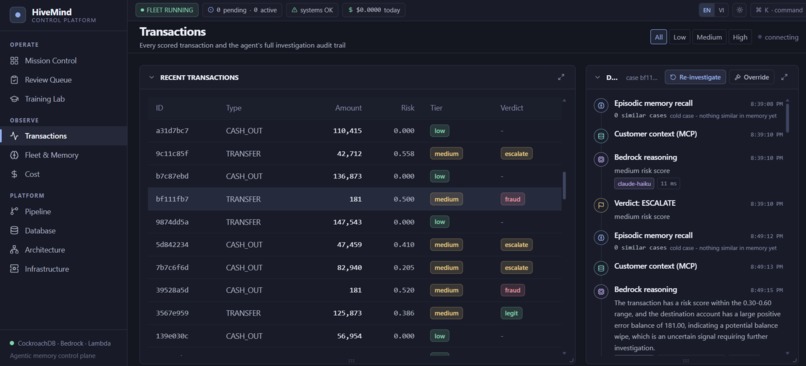Click the pending/active clock status chip

[242, 10]
